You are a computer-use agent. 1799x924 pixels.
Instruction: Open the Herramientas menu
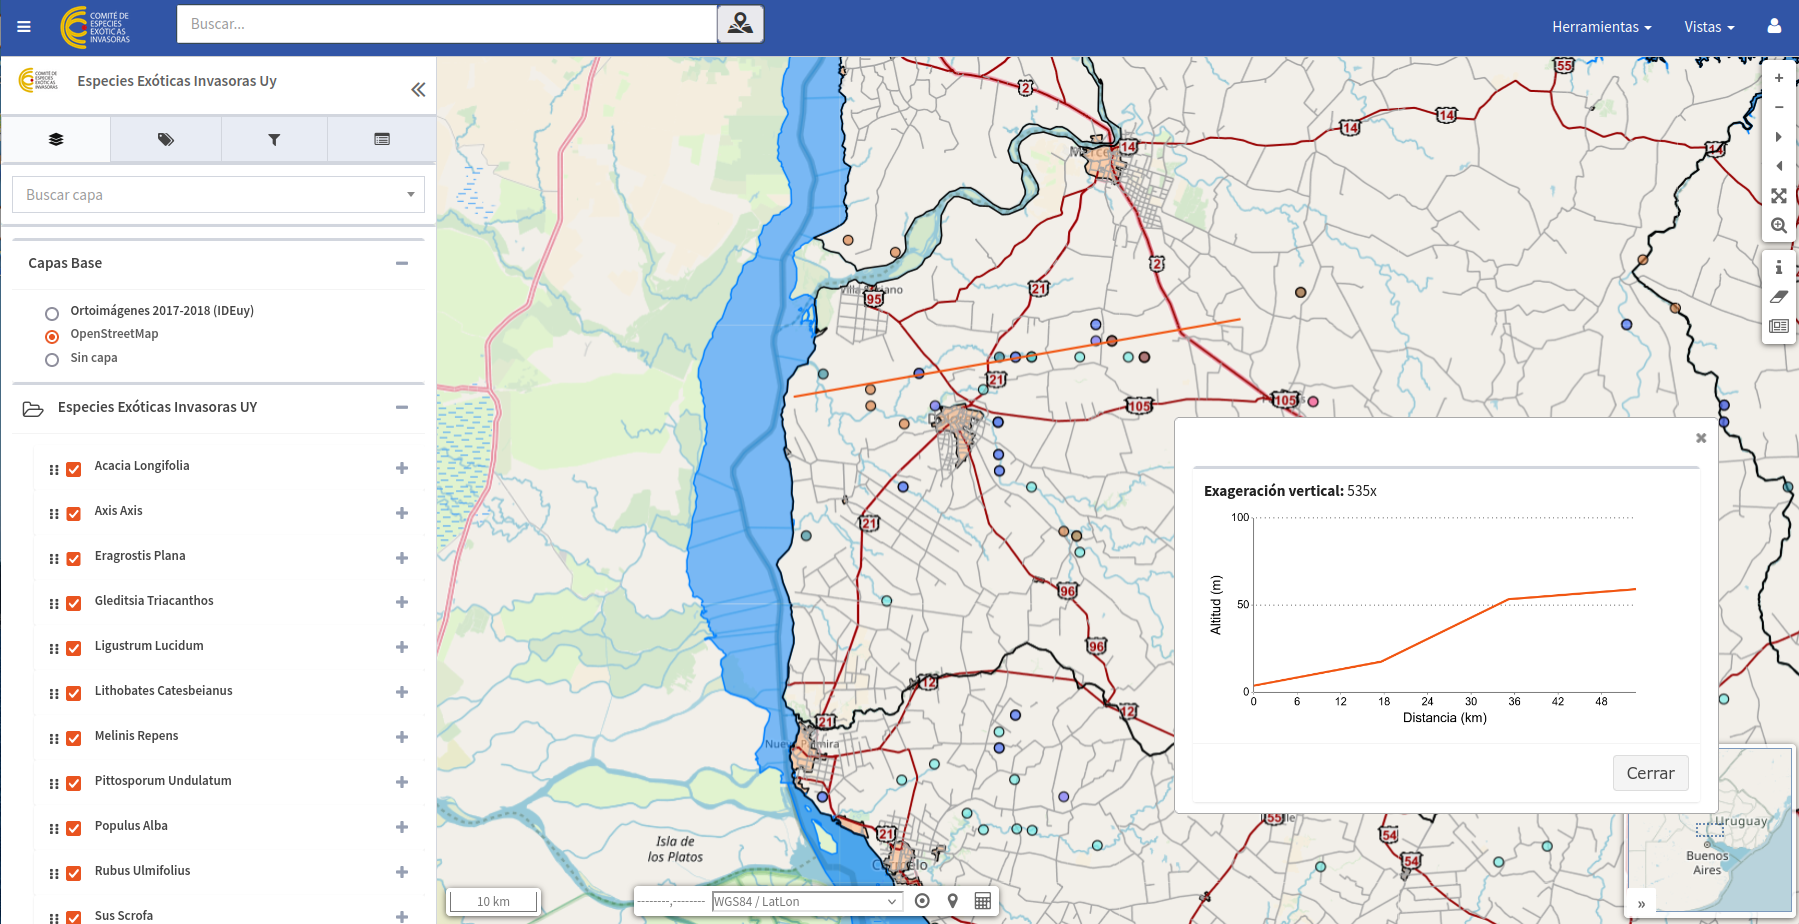(1601, 27)
